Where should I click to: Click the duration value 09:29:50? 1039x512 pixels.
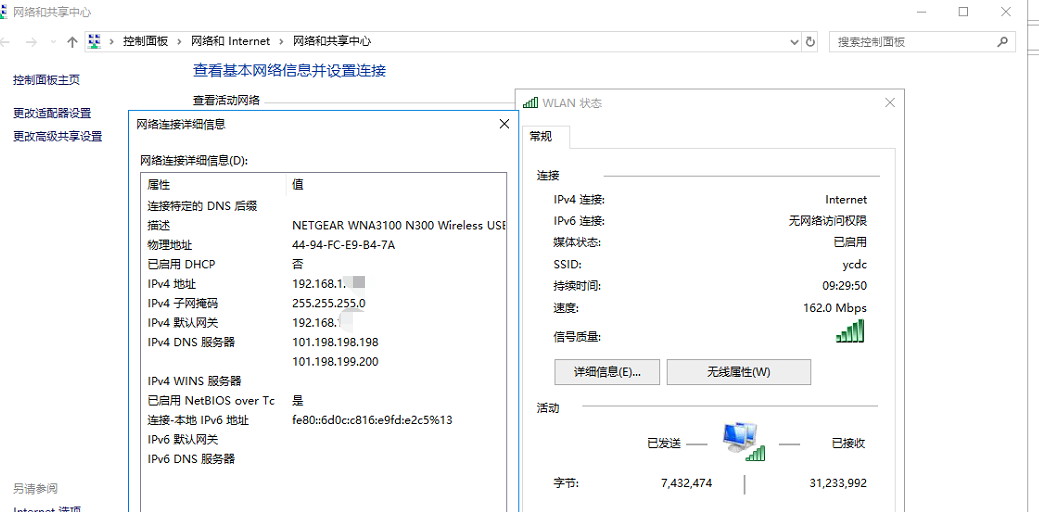click(x=844, y=286)
